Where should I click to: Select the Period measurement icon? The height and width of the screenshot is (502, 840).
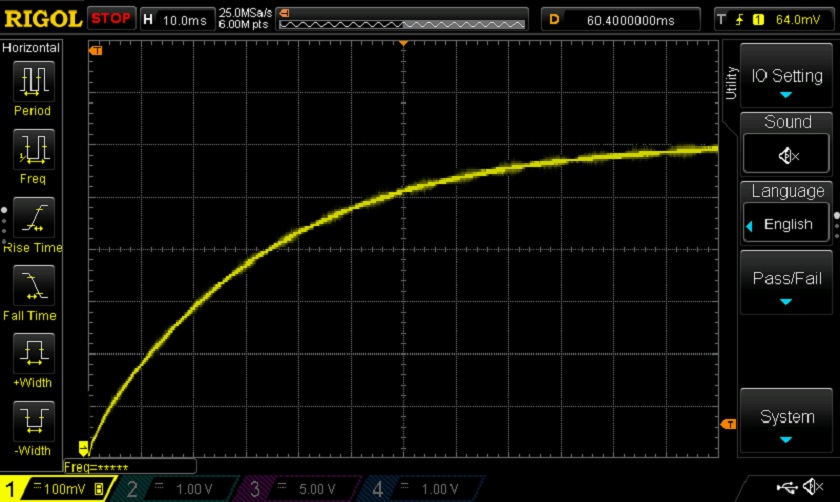click(x=32, y=82)
